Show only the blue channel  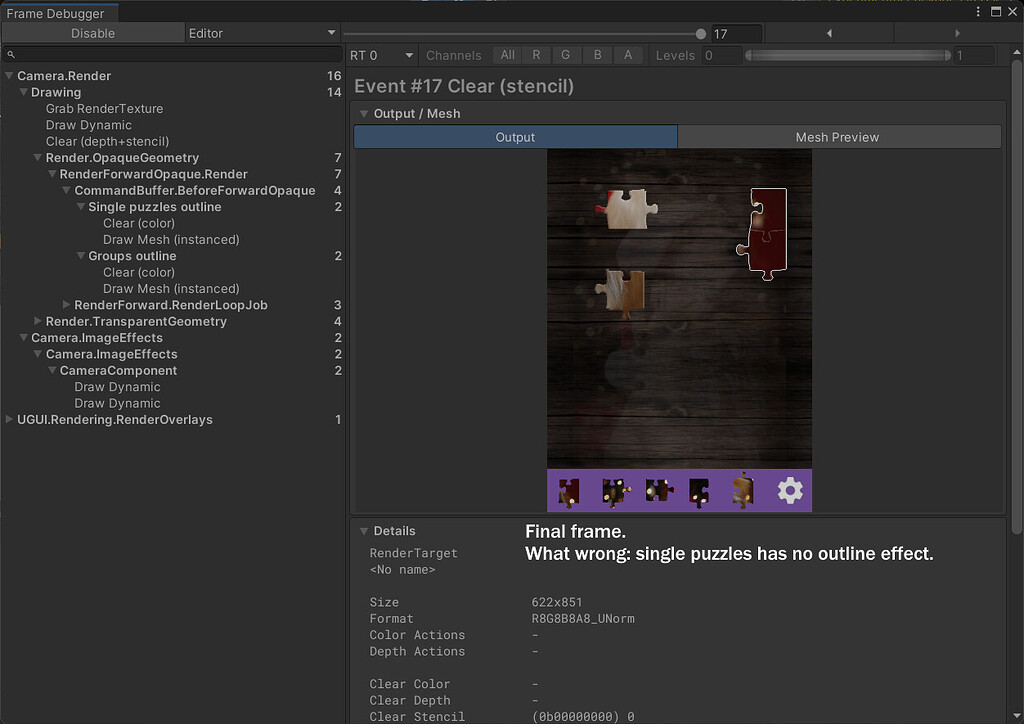coord(597,55)
